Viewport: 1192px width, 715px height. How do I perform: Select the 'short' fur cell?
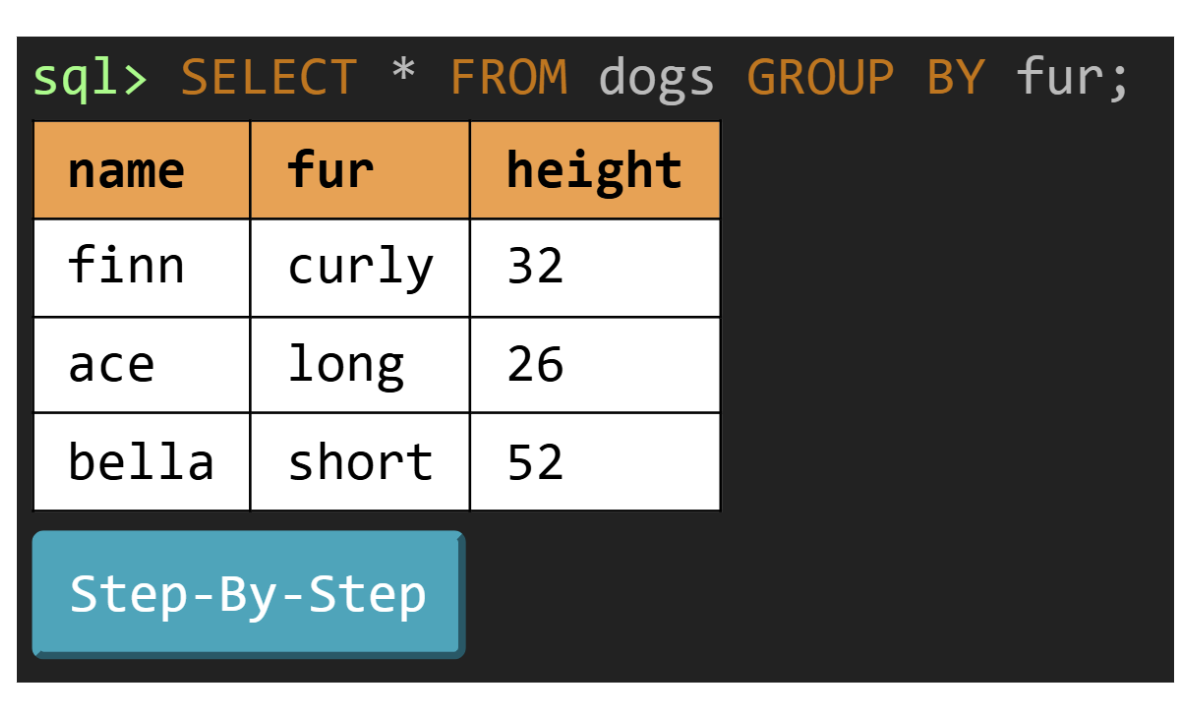(360, 462)
